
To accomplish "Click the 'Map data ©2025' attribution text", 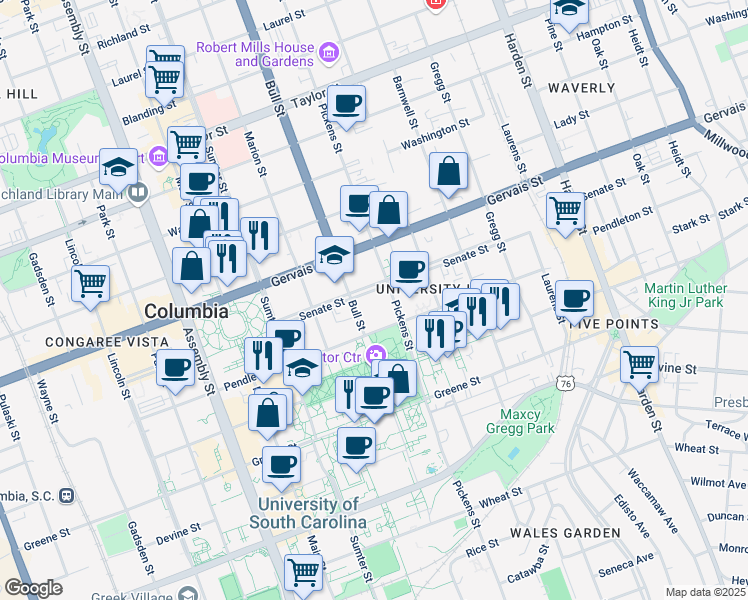I will click(x=706, y=592).
